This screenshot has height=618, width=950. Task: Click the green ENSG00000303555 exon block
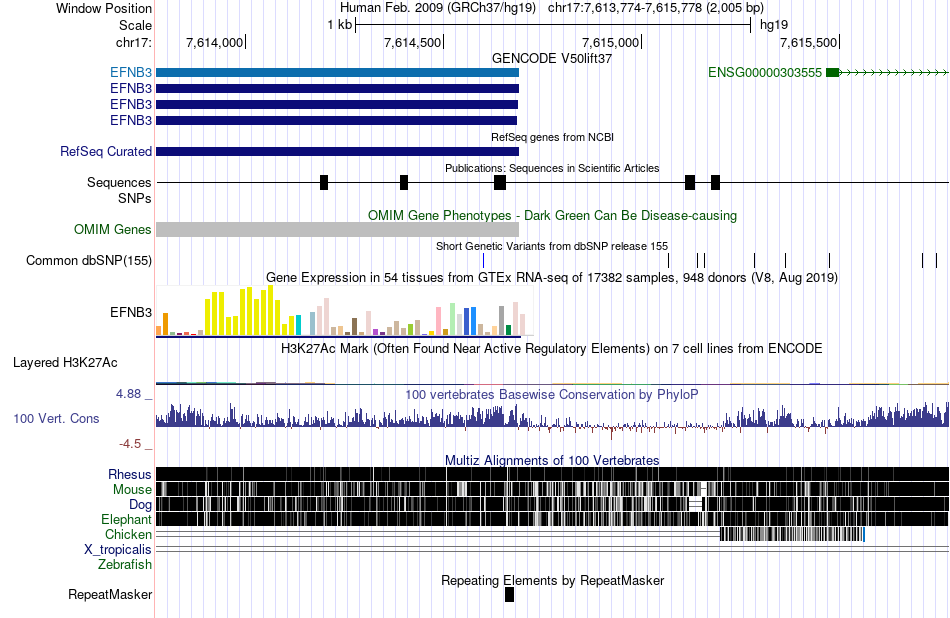[832, 73]
